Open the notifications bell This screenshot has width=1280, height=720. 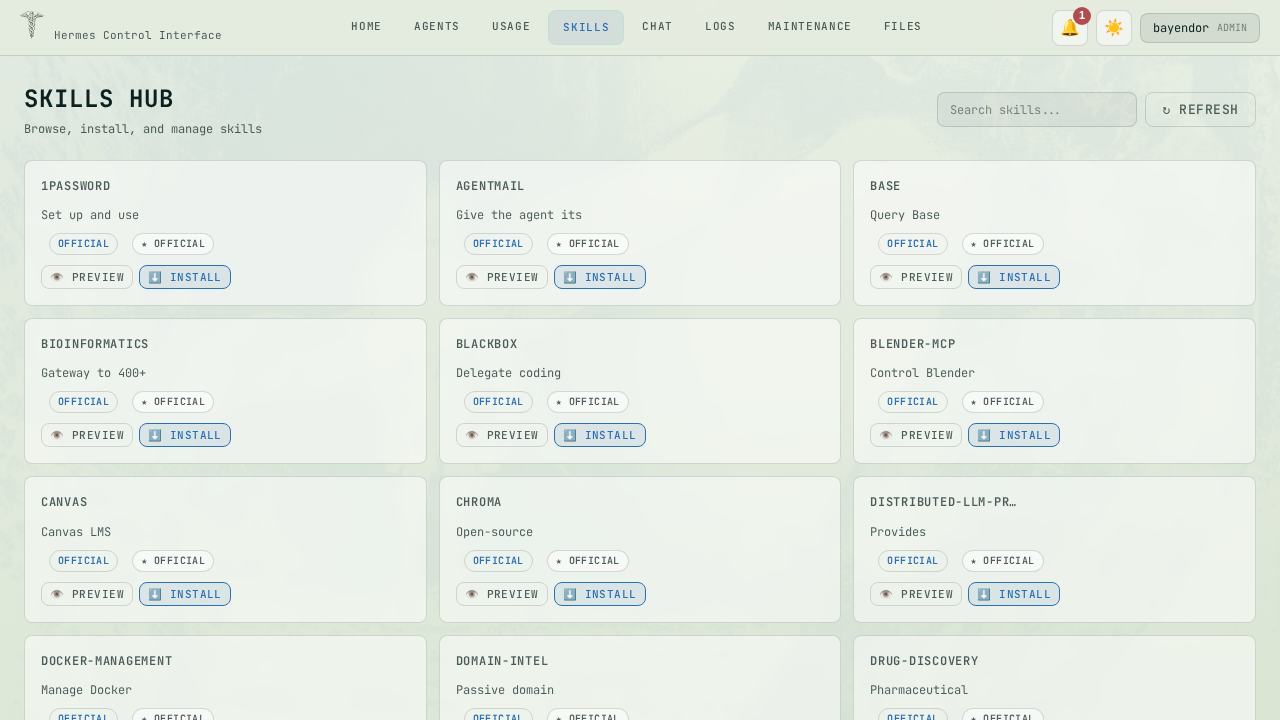(x=1069, y=28)
